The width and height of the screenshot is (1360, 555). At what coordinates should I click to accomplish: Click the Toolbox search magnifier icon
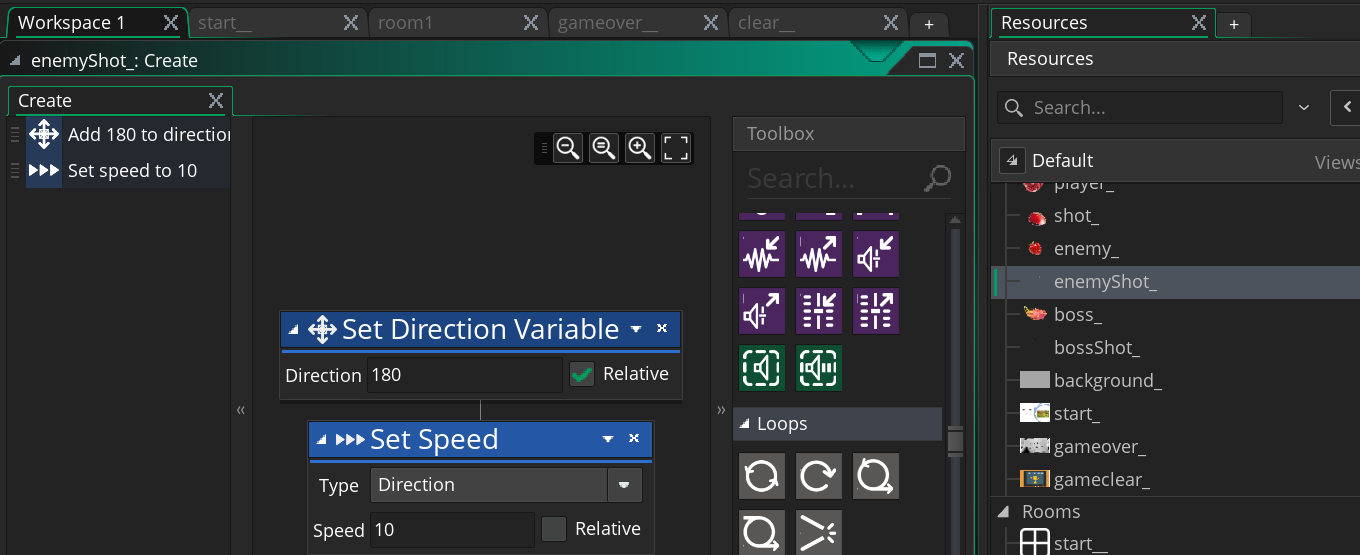click(x=937, y=178)
